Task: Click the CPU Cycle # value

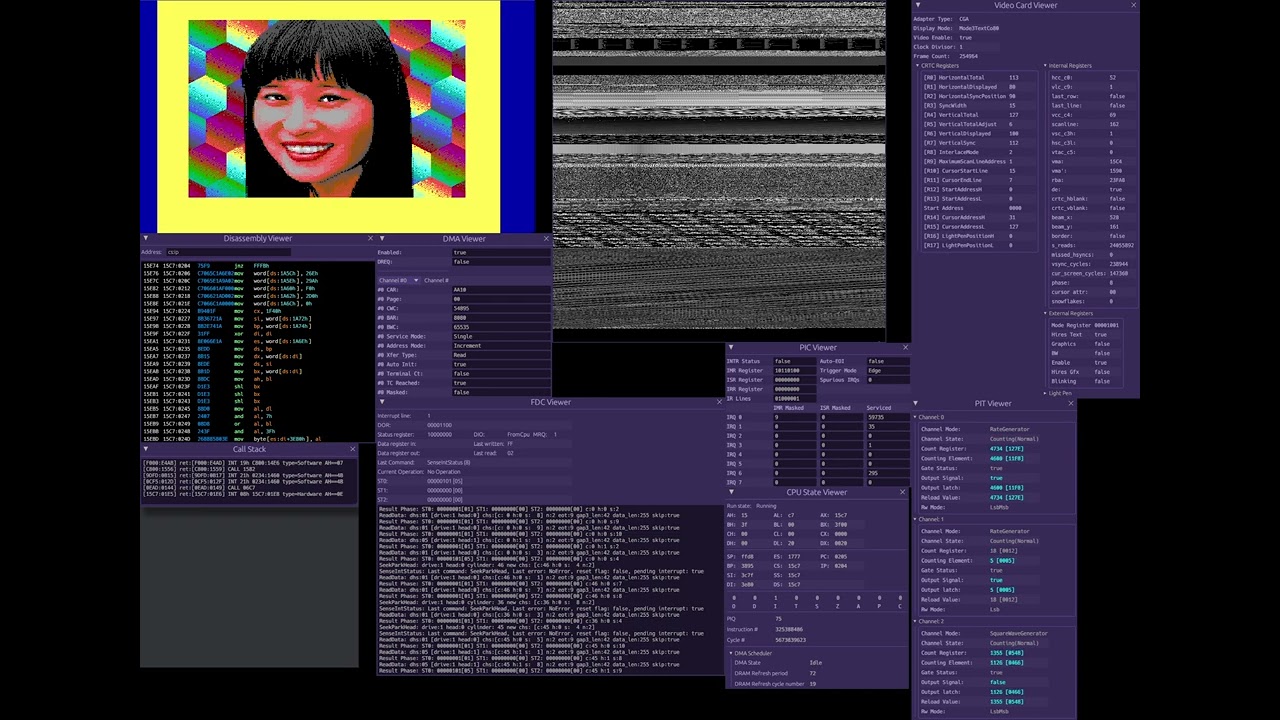Action: pos(790,640)
